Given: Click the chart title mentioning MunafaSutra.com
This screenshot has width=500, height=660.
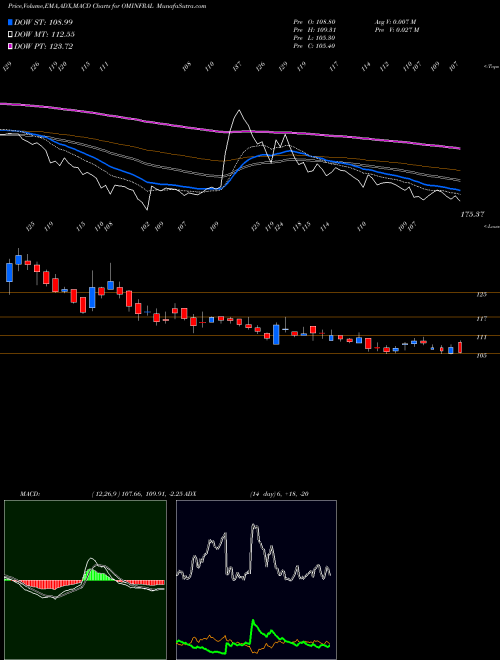Looking at the screenshot, I should pos(107,6).
